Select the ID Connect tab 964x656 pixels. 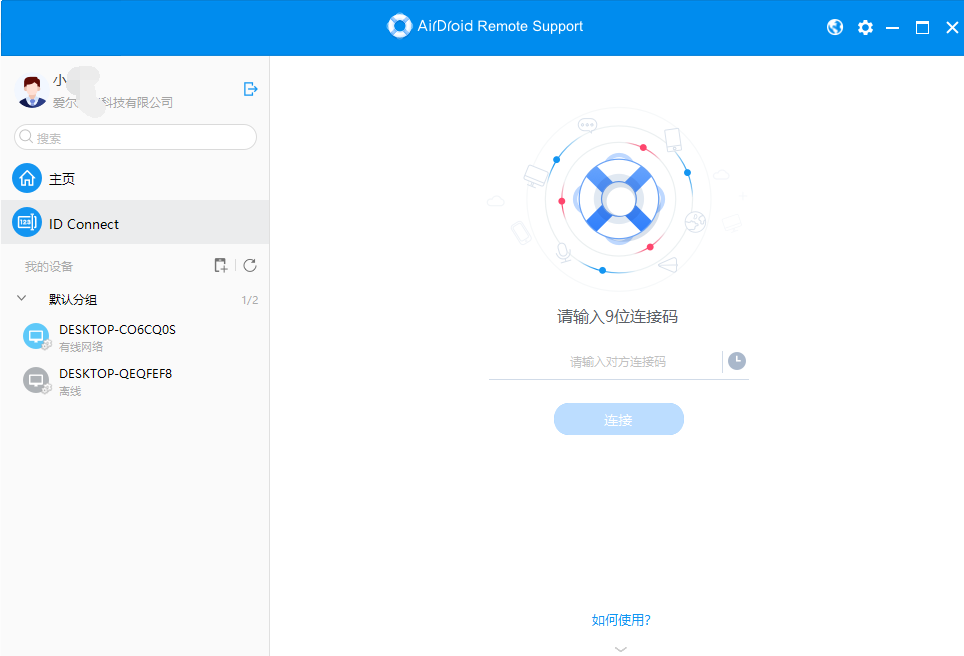click(135, 223)
